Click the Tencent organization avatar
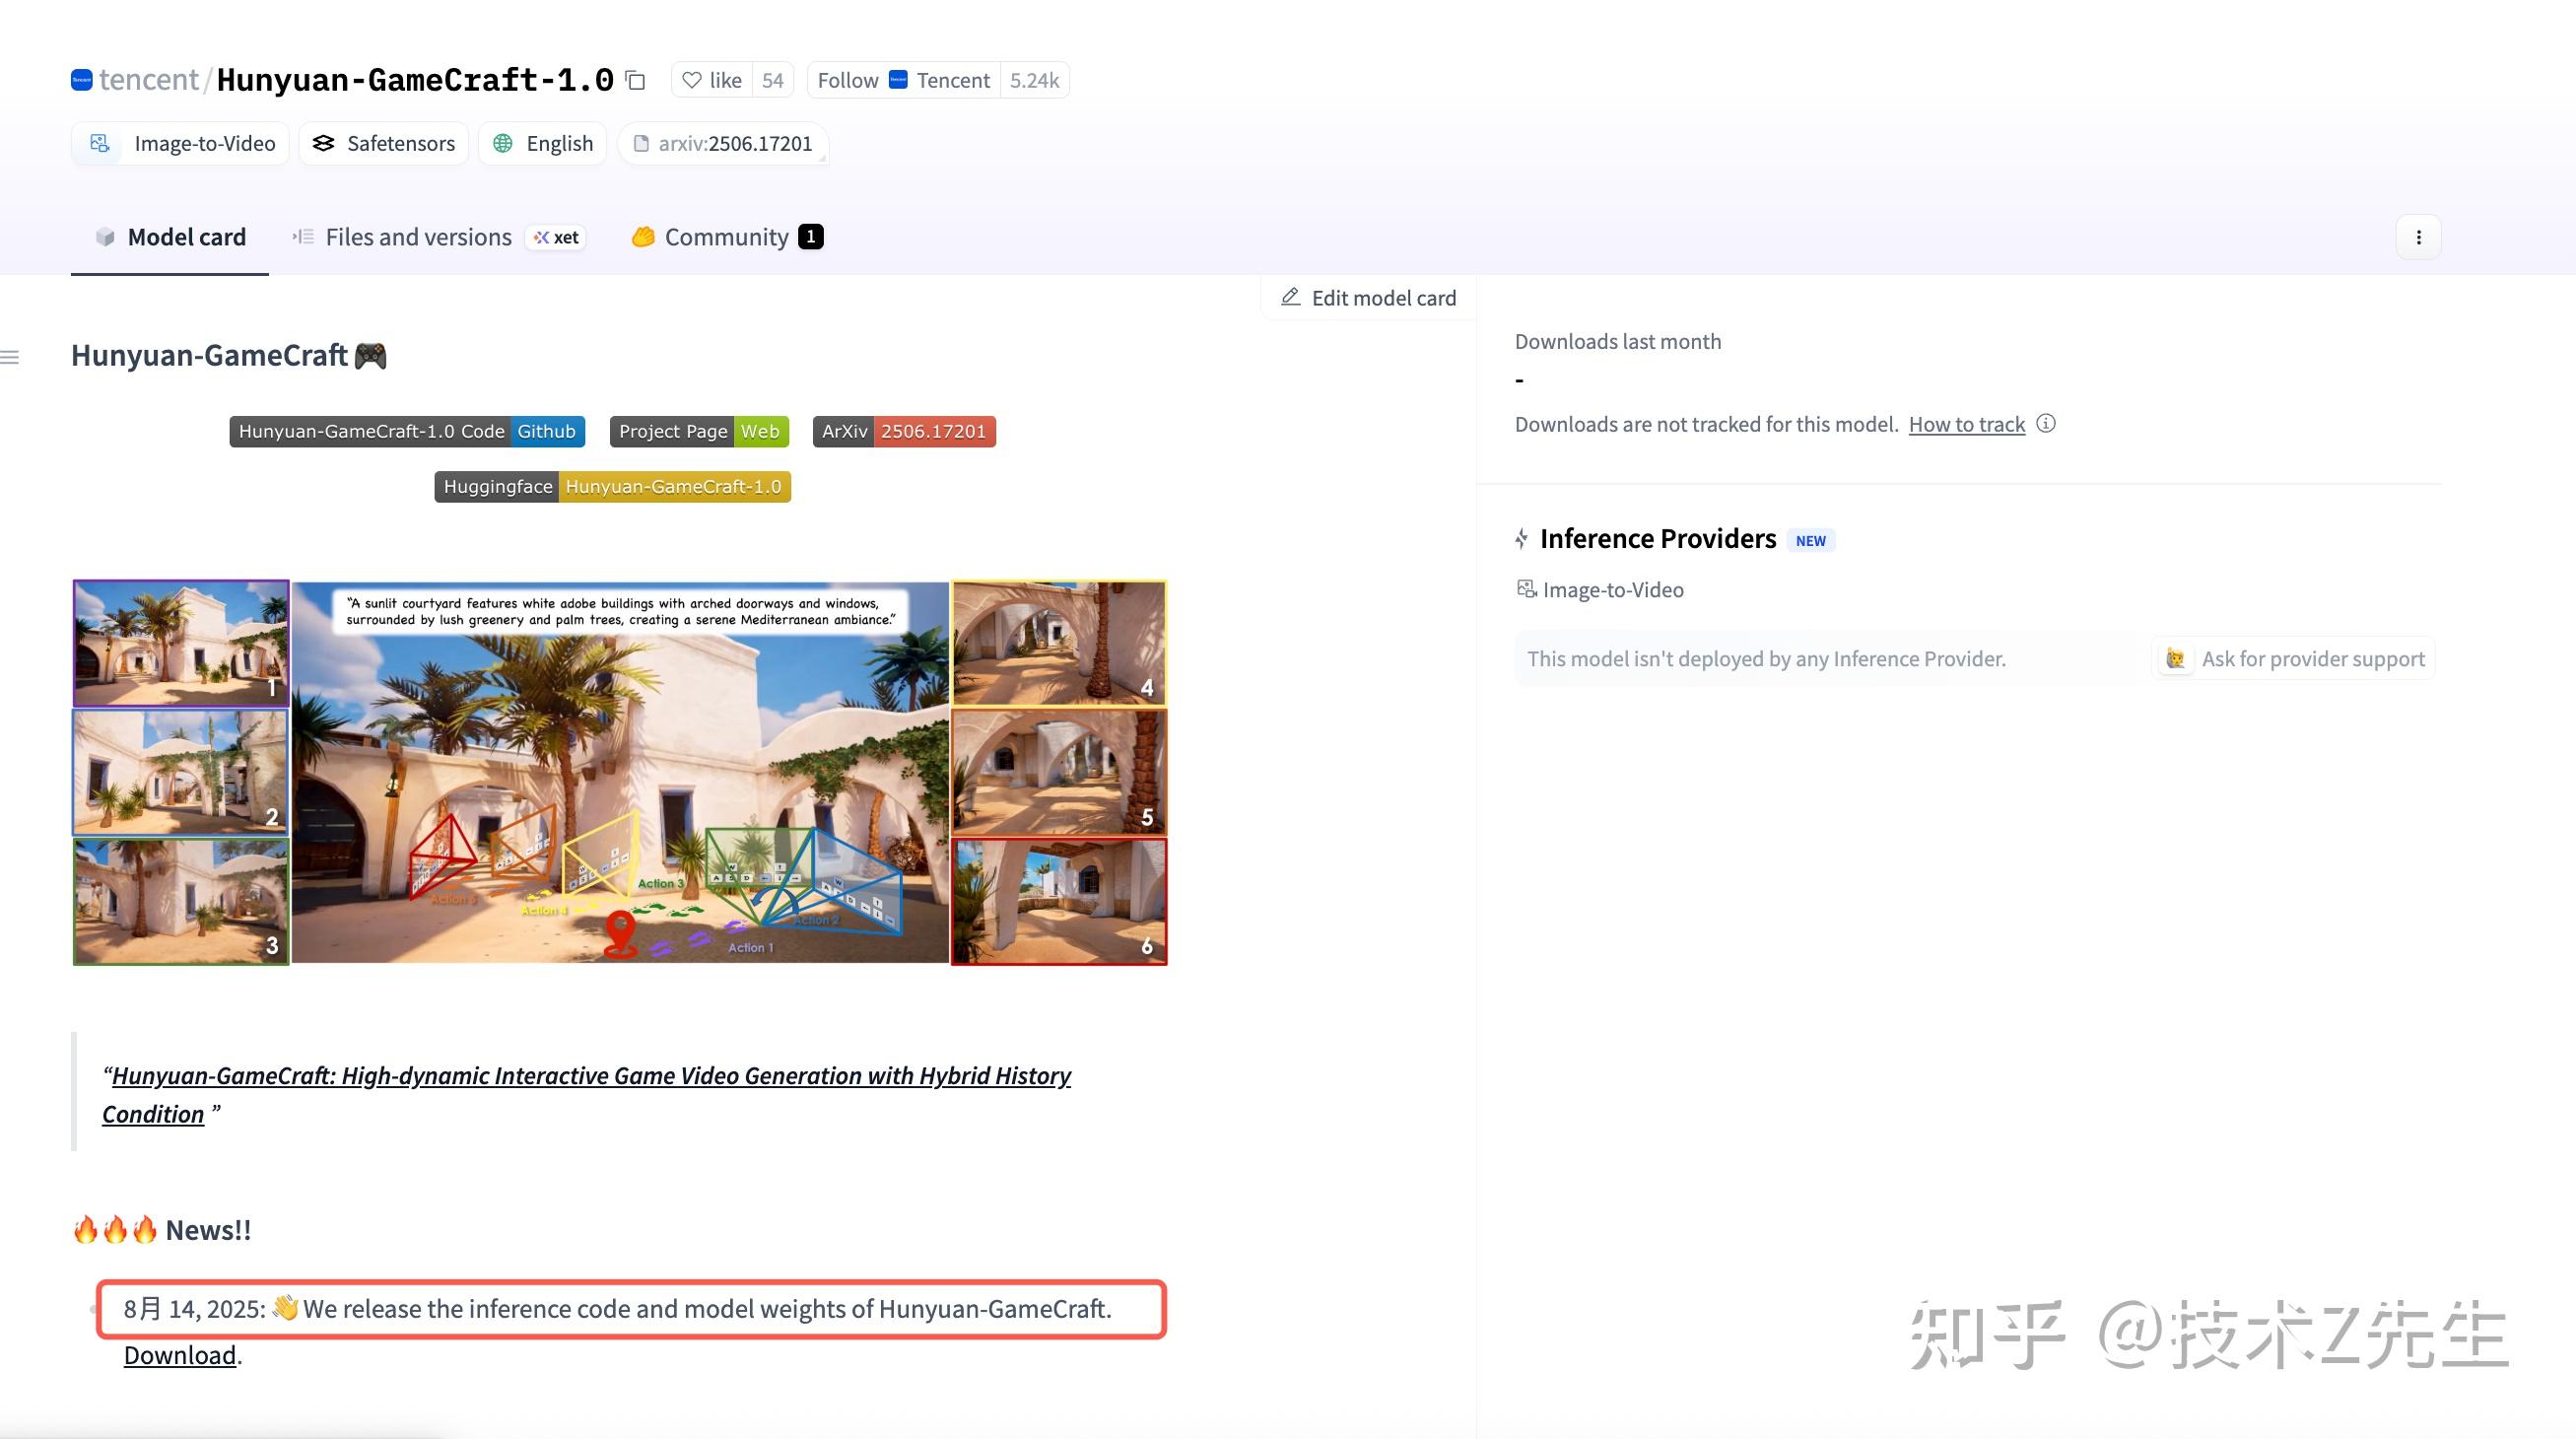 (x=82, y=80)
